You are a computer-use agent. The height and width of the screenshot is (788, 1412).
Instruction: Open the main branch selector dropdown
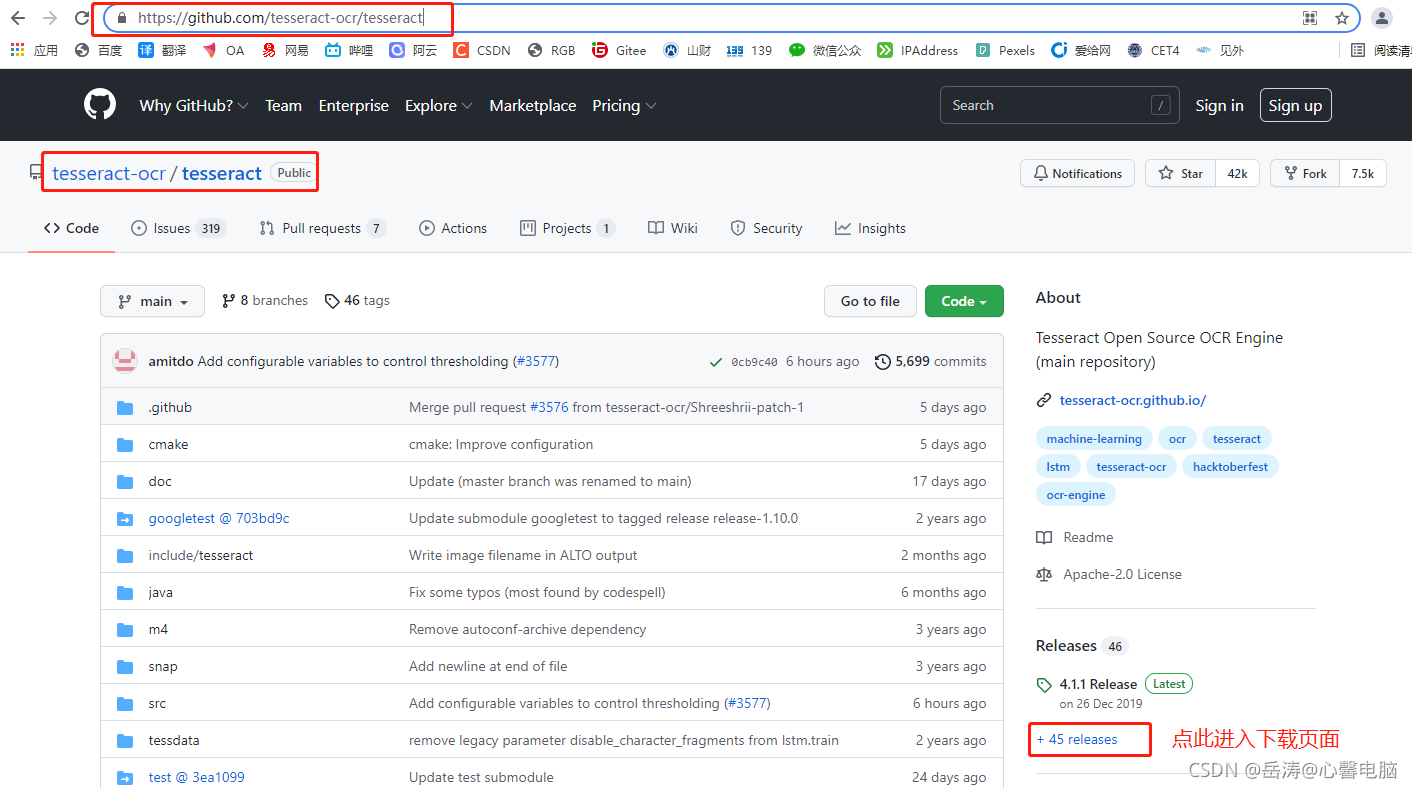pos(152,301)
